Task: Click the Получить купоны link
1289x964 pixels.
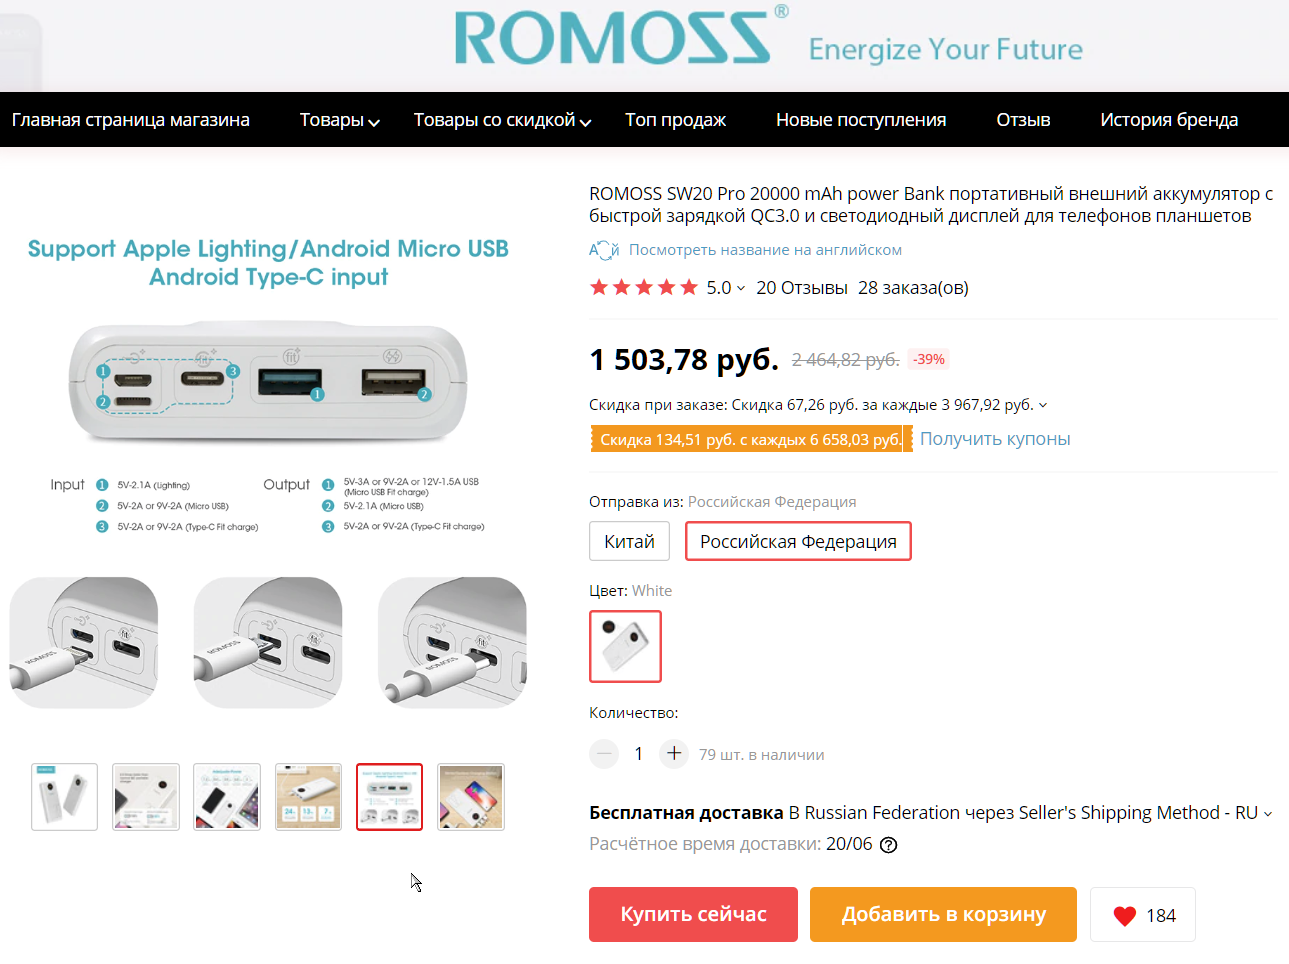Action: (x=995, y=439)
